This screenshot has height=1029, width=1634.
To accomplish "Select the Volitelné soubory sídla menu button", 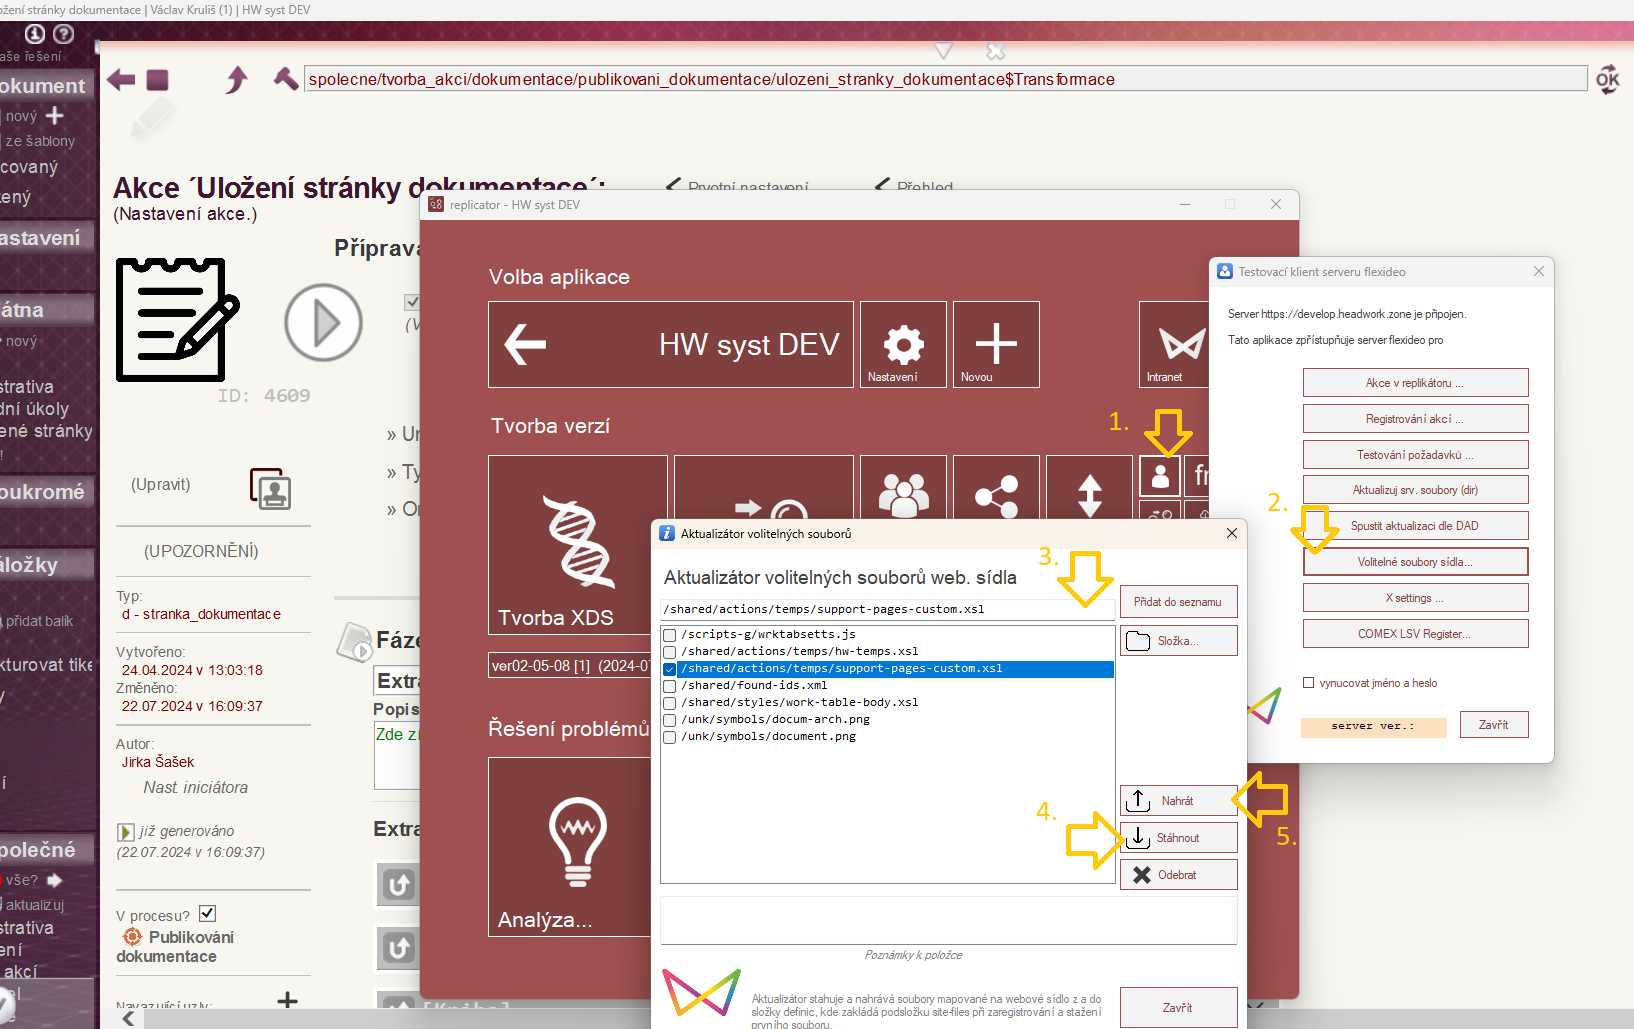I will click(x=1414, y=562).
